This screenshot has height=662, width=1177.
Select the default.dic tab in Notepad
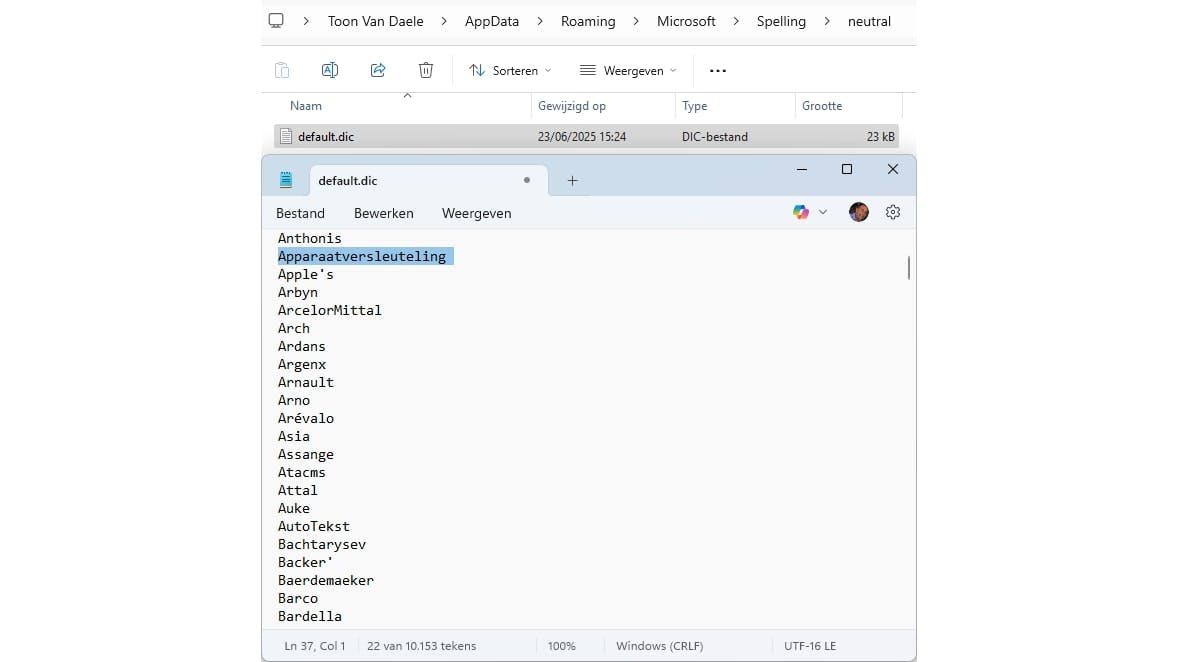pyautogui.click(x=429, y=181)
